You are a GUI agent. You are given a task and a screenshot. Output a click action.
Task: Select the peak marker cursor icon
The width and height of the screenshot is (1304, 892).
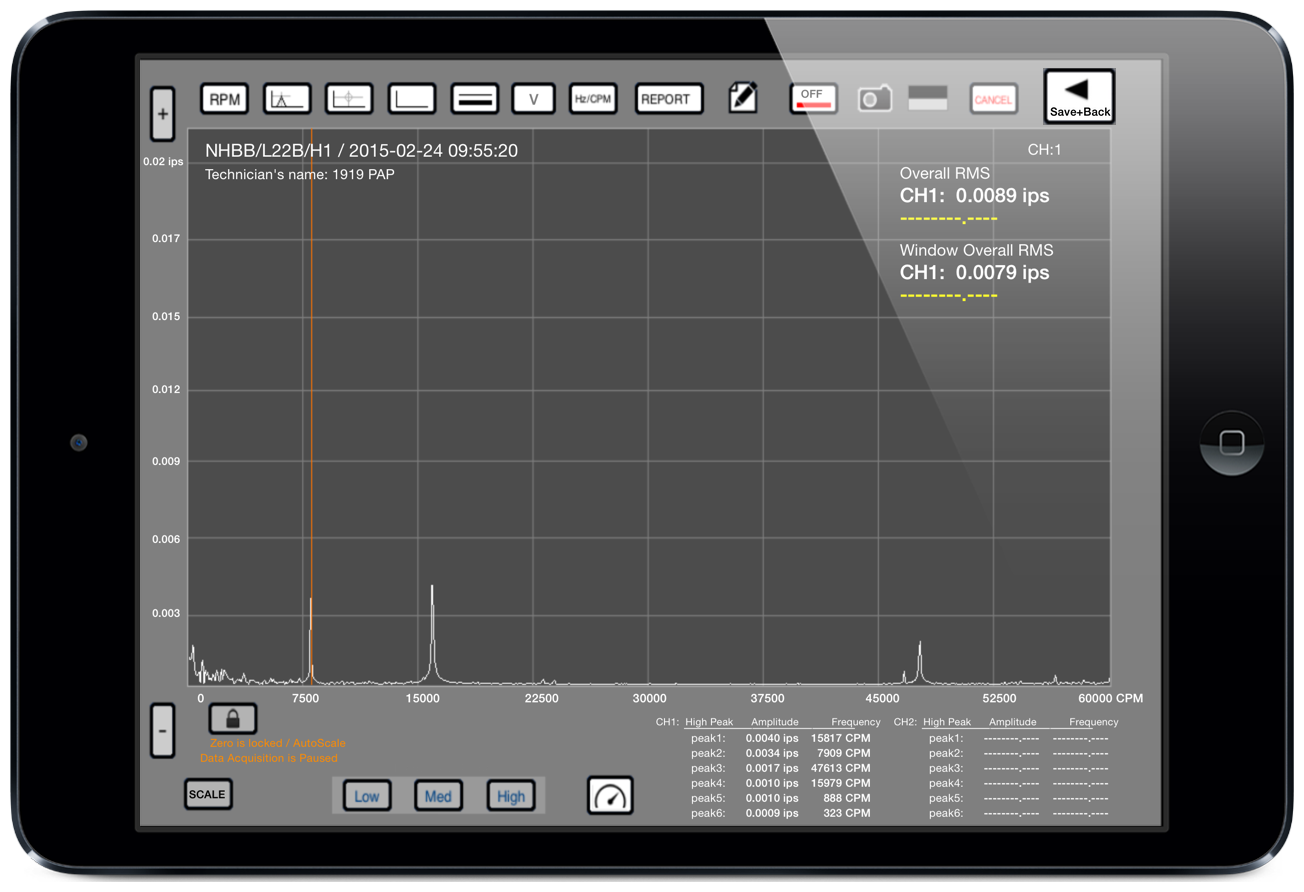coord(287,99)
